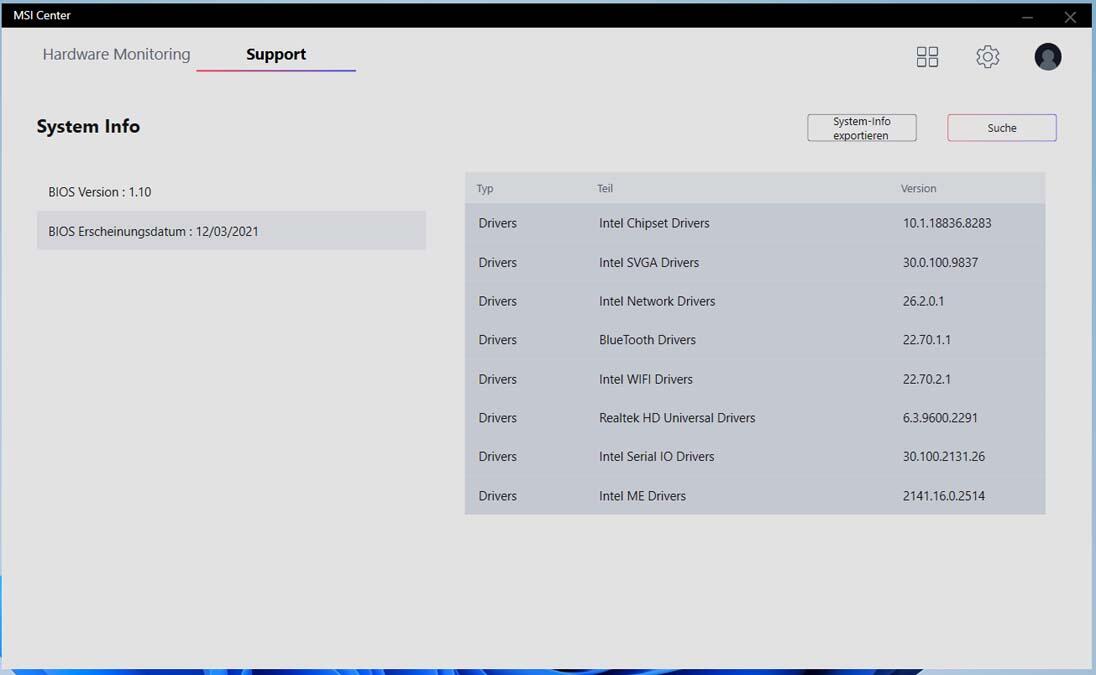Open settings via the gear icon
This screenshot has height=675, width=1096.
pyautogui.click(x=987, y=57)
